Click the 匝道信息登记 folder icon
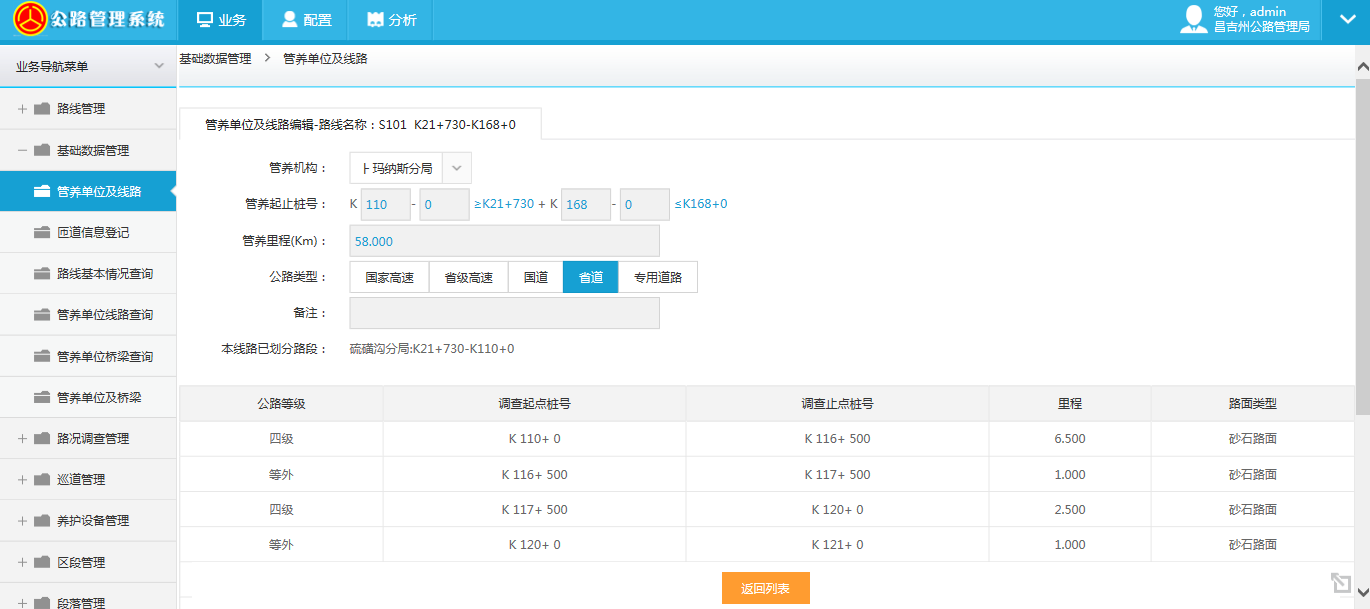This screenshot has width=1370, height=609. [x=42, y=233]
